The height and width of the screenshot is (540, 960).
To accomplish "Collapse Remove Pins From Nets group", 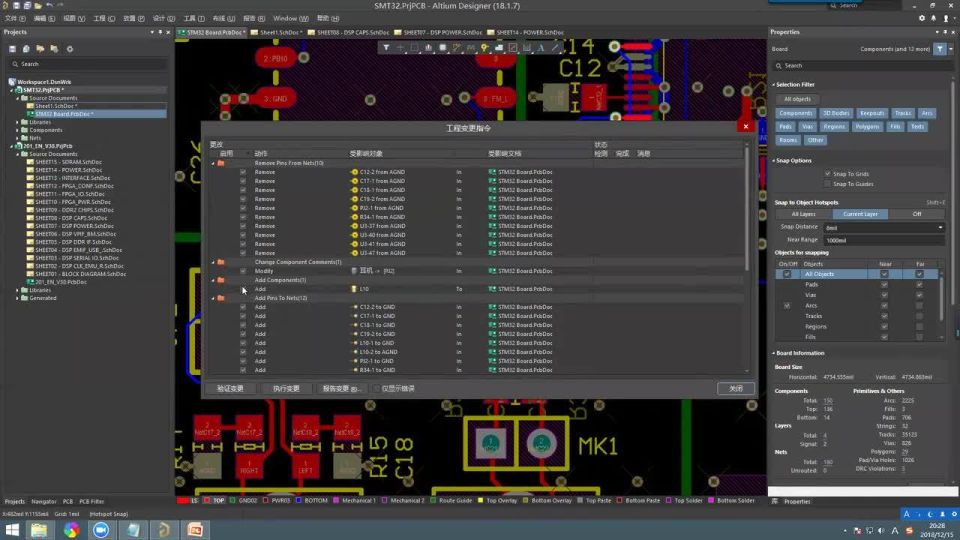I will coord(213,163).
